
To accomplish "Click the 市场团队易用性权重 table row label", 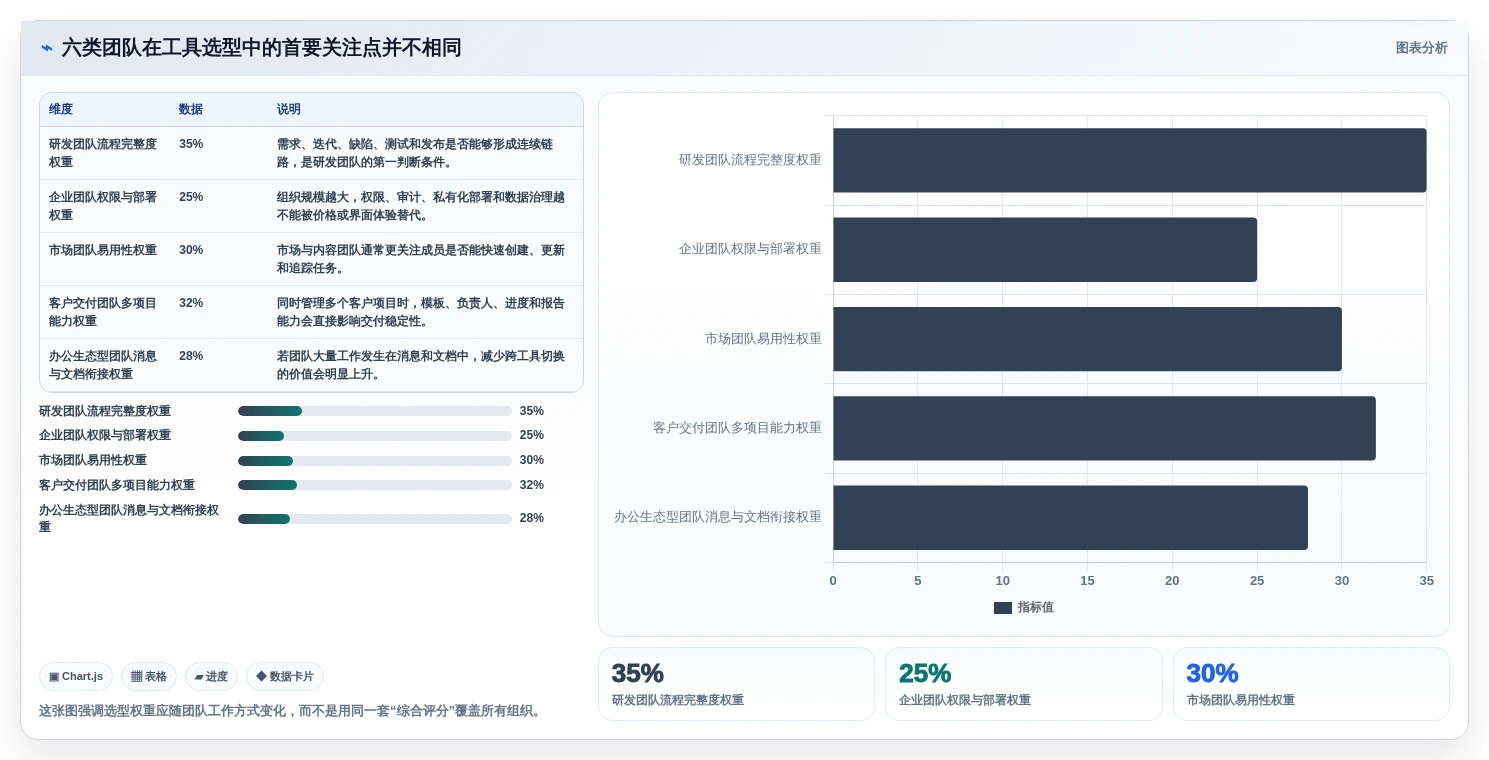I will pos(103,250).
